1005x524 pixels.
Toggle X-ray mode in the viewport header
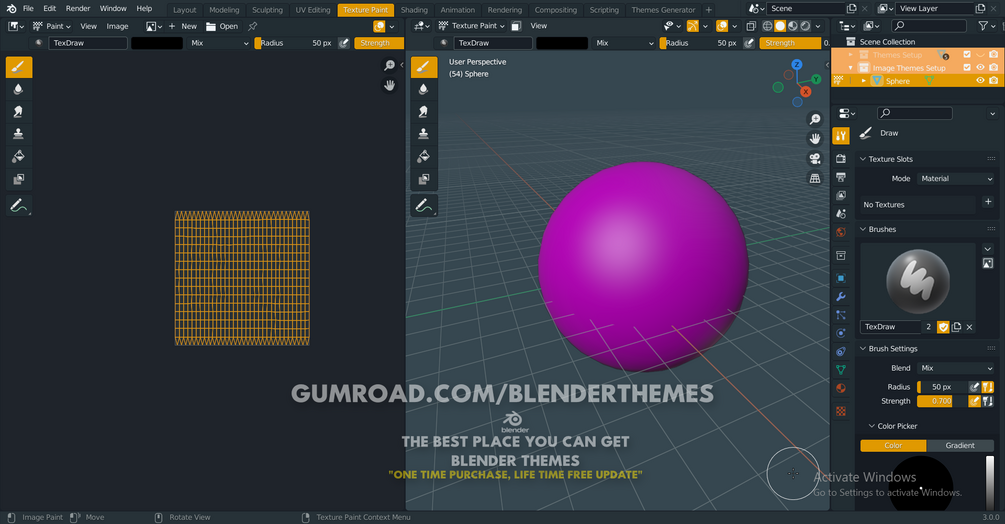pyautogui.click(x=751, y=26)
